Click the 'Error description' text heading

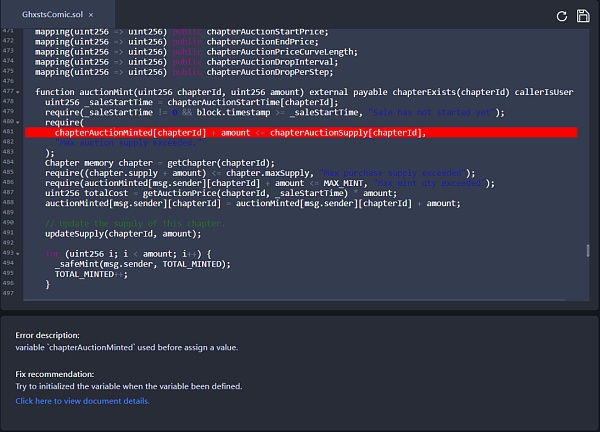pos(47,335)
